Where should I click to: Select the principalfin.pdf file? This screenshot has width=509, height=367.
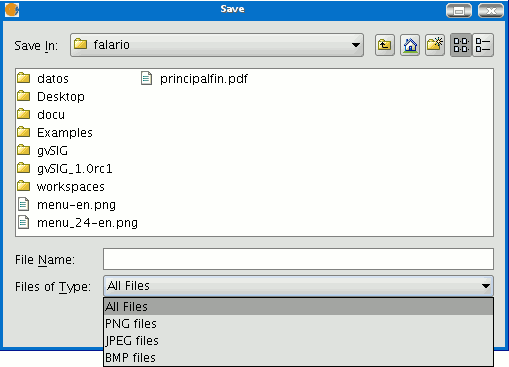(194, 79)
